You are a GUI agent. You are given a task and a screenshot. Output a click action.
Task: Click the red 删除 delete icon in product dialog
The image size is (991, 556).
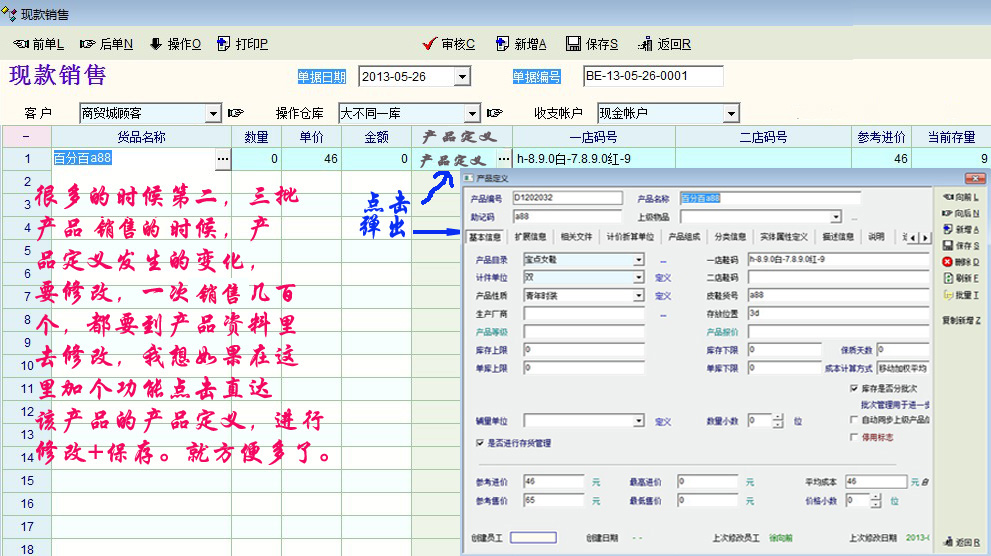947,261
